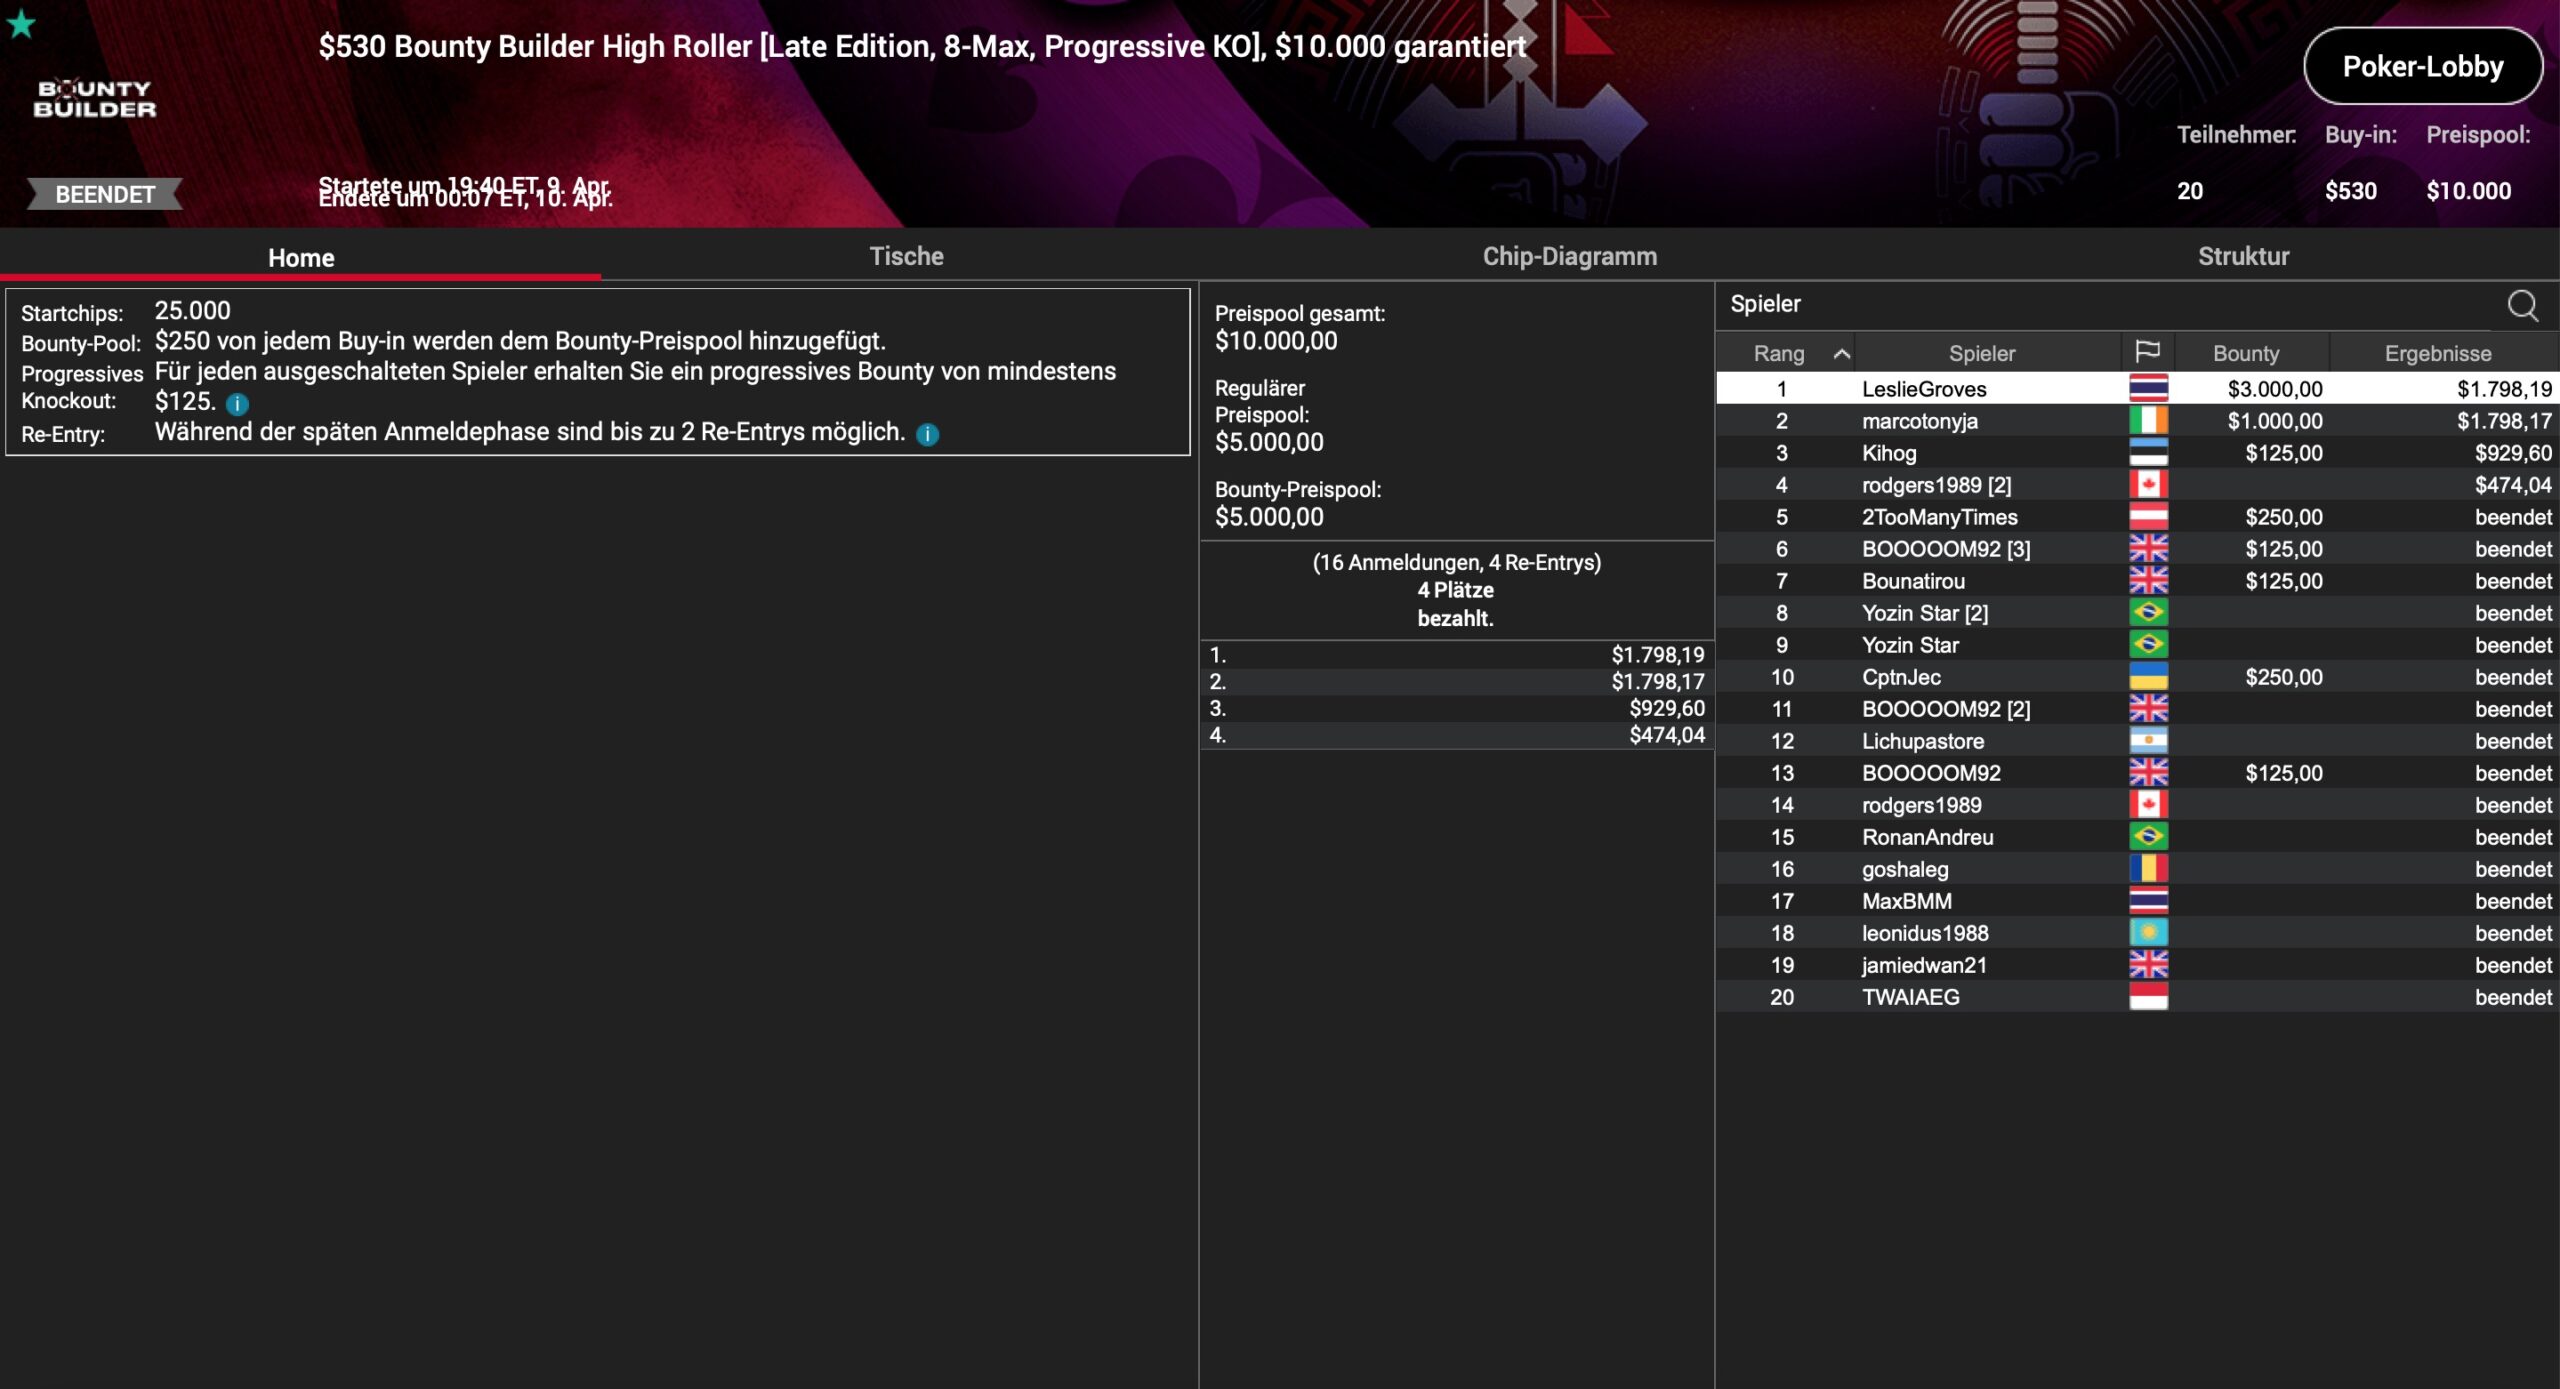Open the player search magnifier
This screenshot has height=1389, width=2560.
tap(2522, 305)
